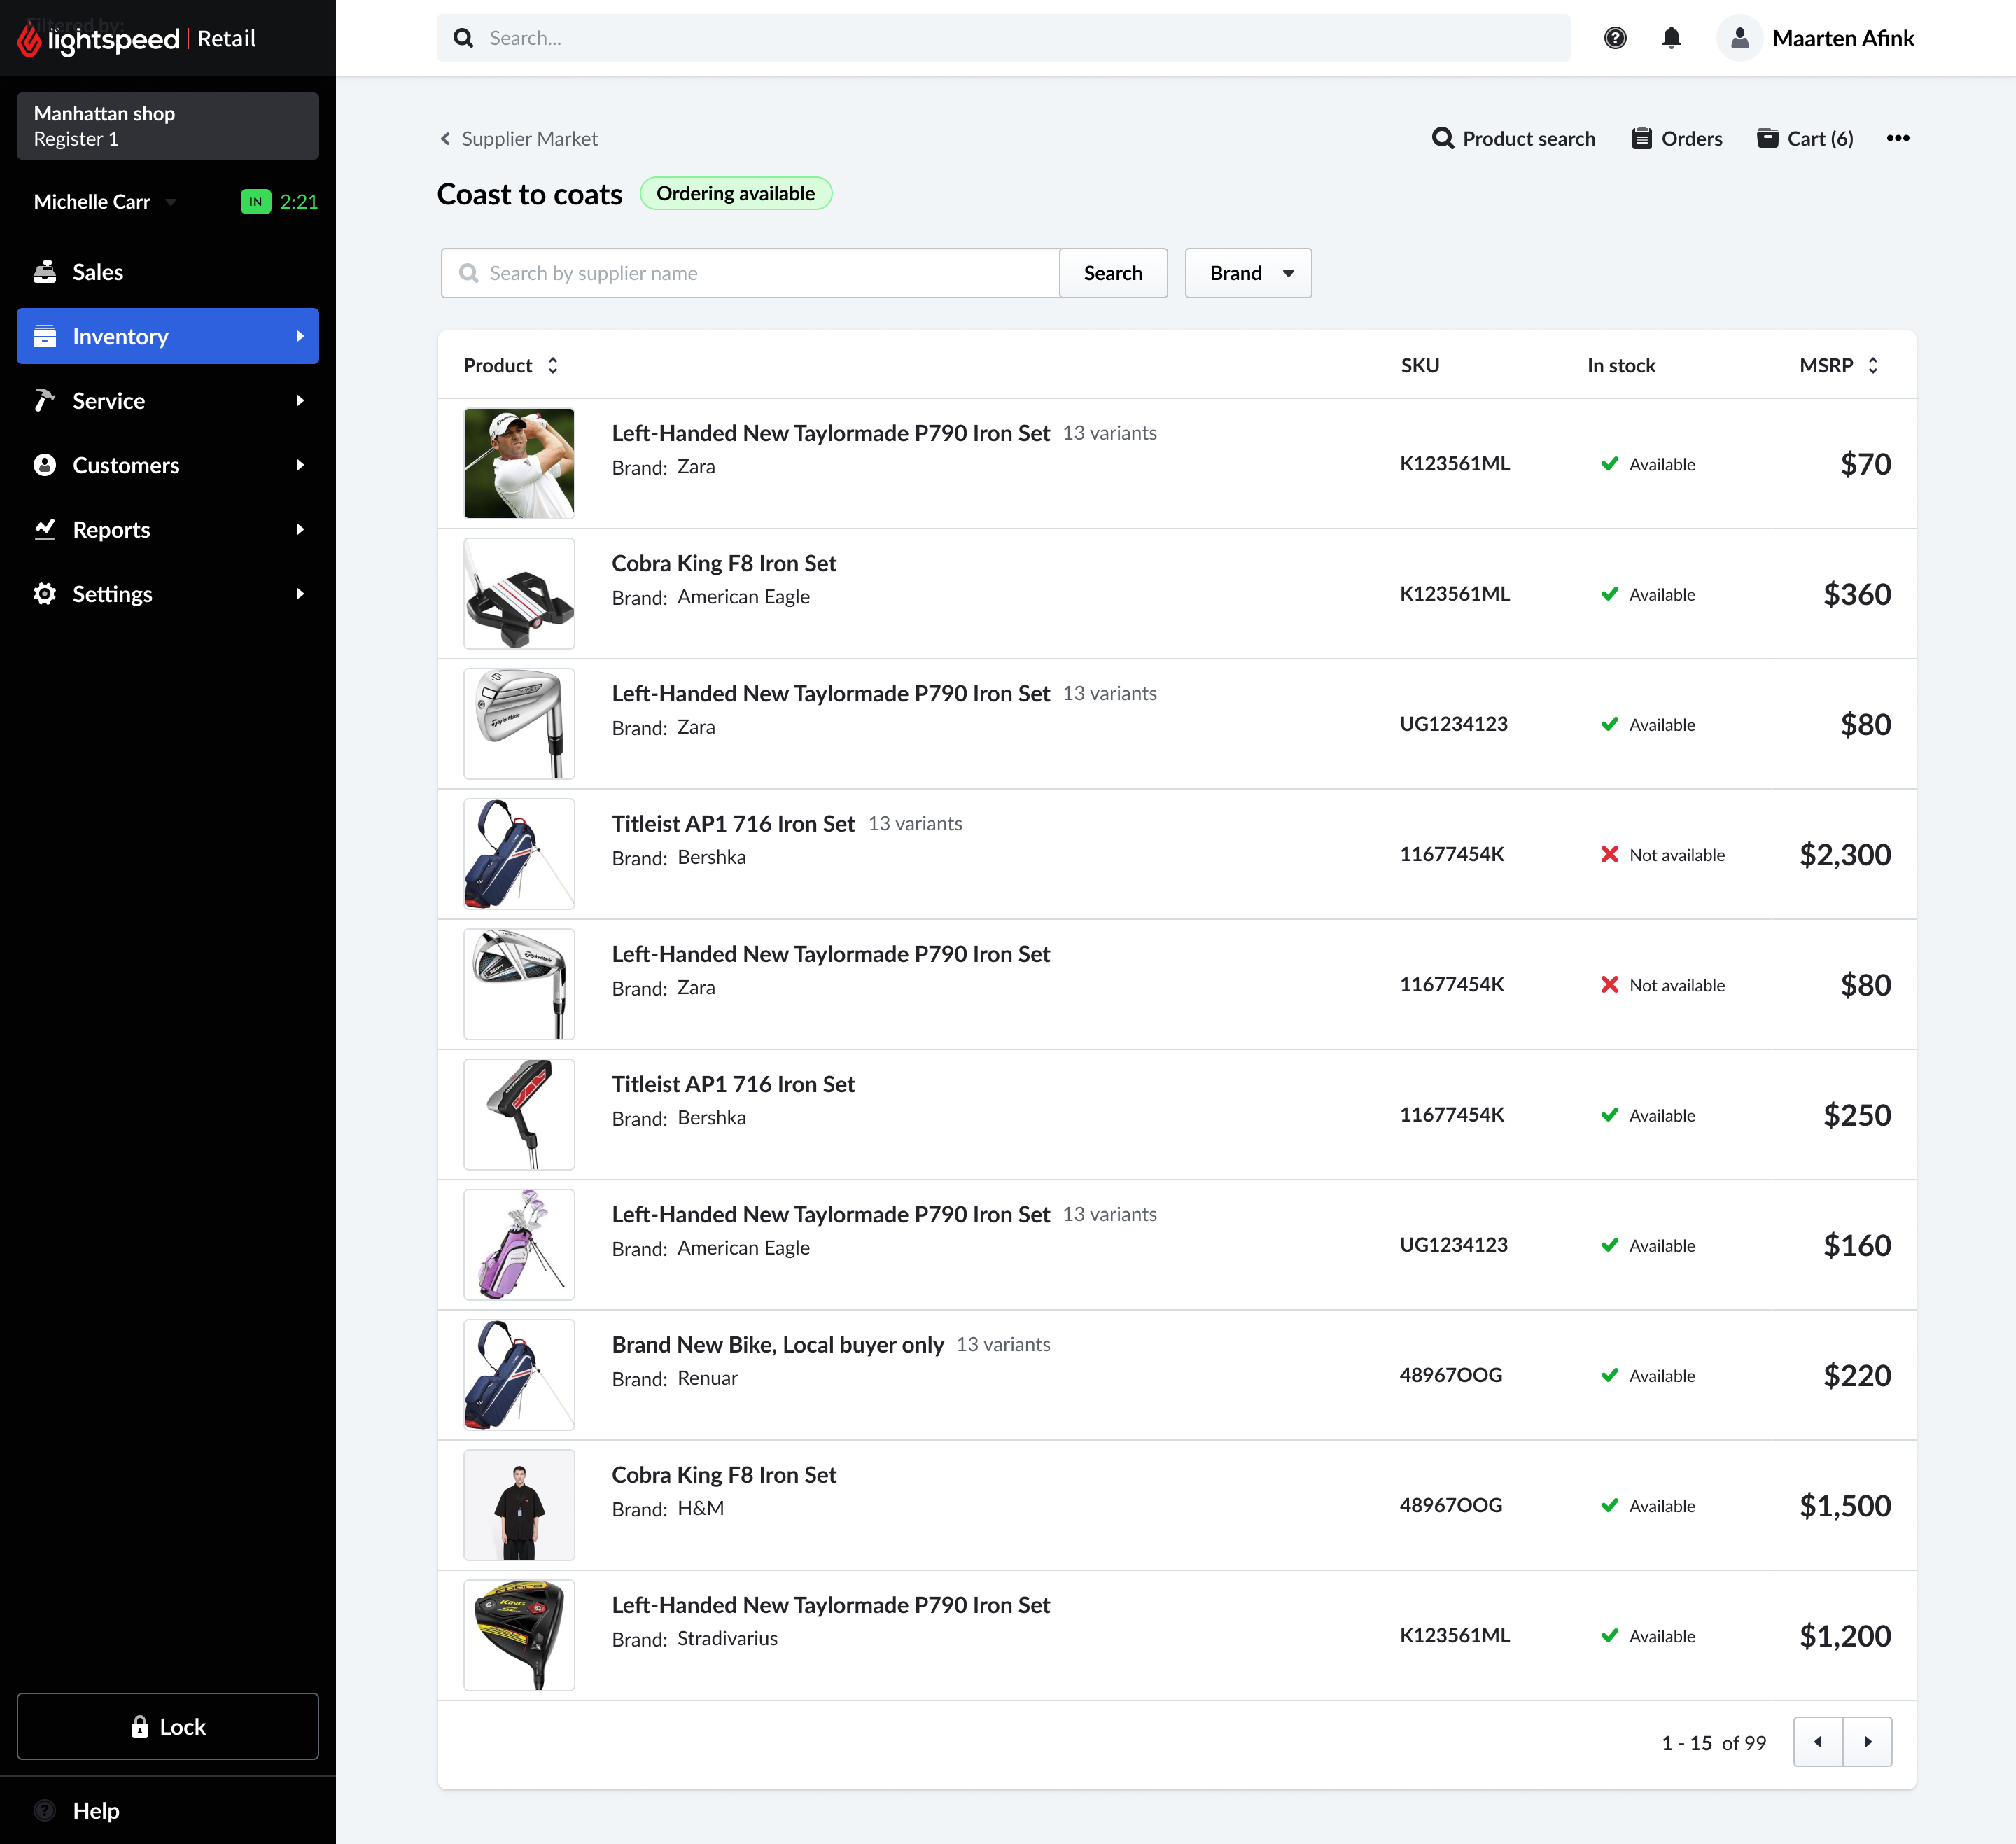Click the Ordering available badge
Screen dimensions: 2016x1844
click(x=735, y=193)
